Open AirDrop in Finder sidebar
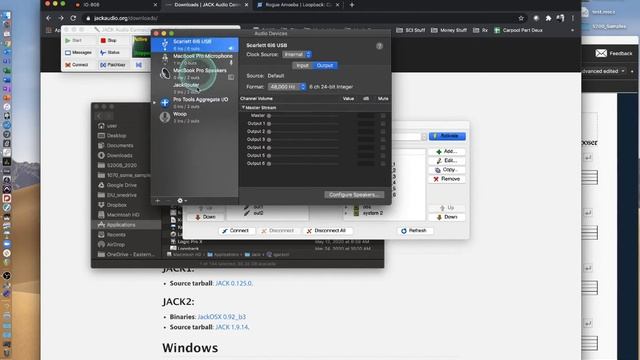This screenshot has height=360, width=640. 116,244
